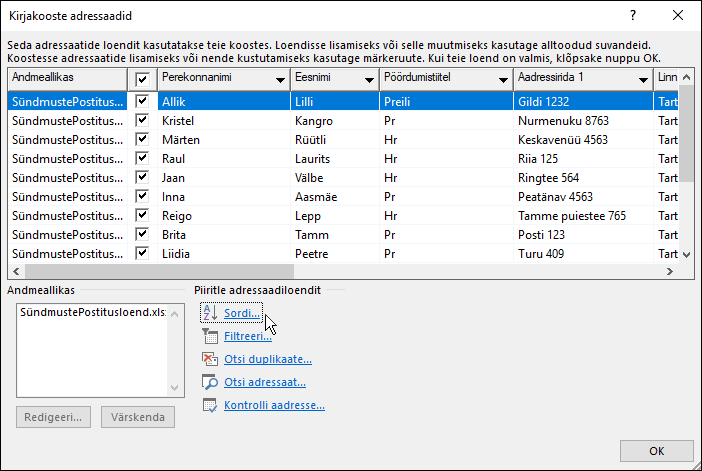Confirm with the OK button
The width and height of the screenshot is (702, 471).
tap(656, 451)
